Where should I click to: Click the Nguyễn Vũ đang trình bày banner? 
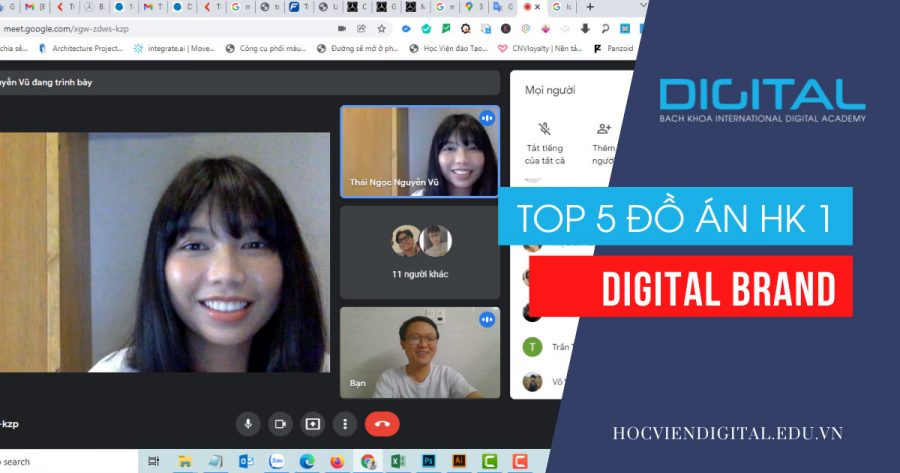point(250,83)
